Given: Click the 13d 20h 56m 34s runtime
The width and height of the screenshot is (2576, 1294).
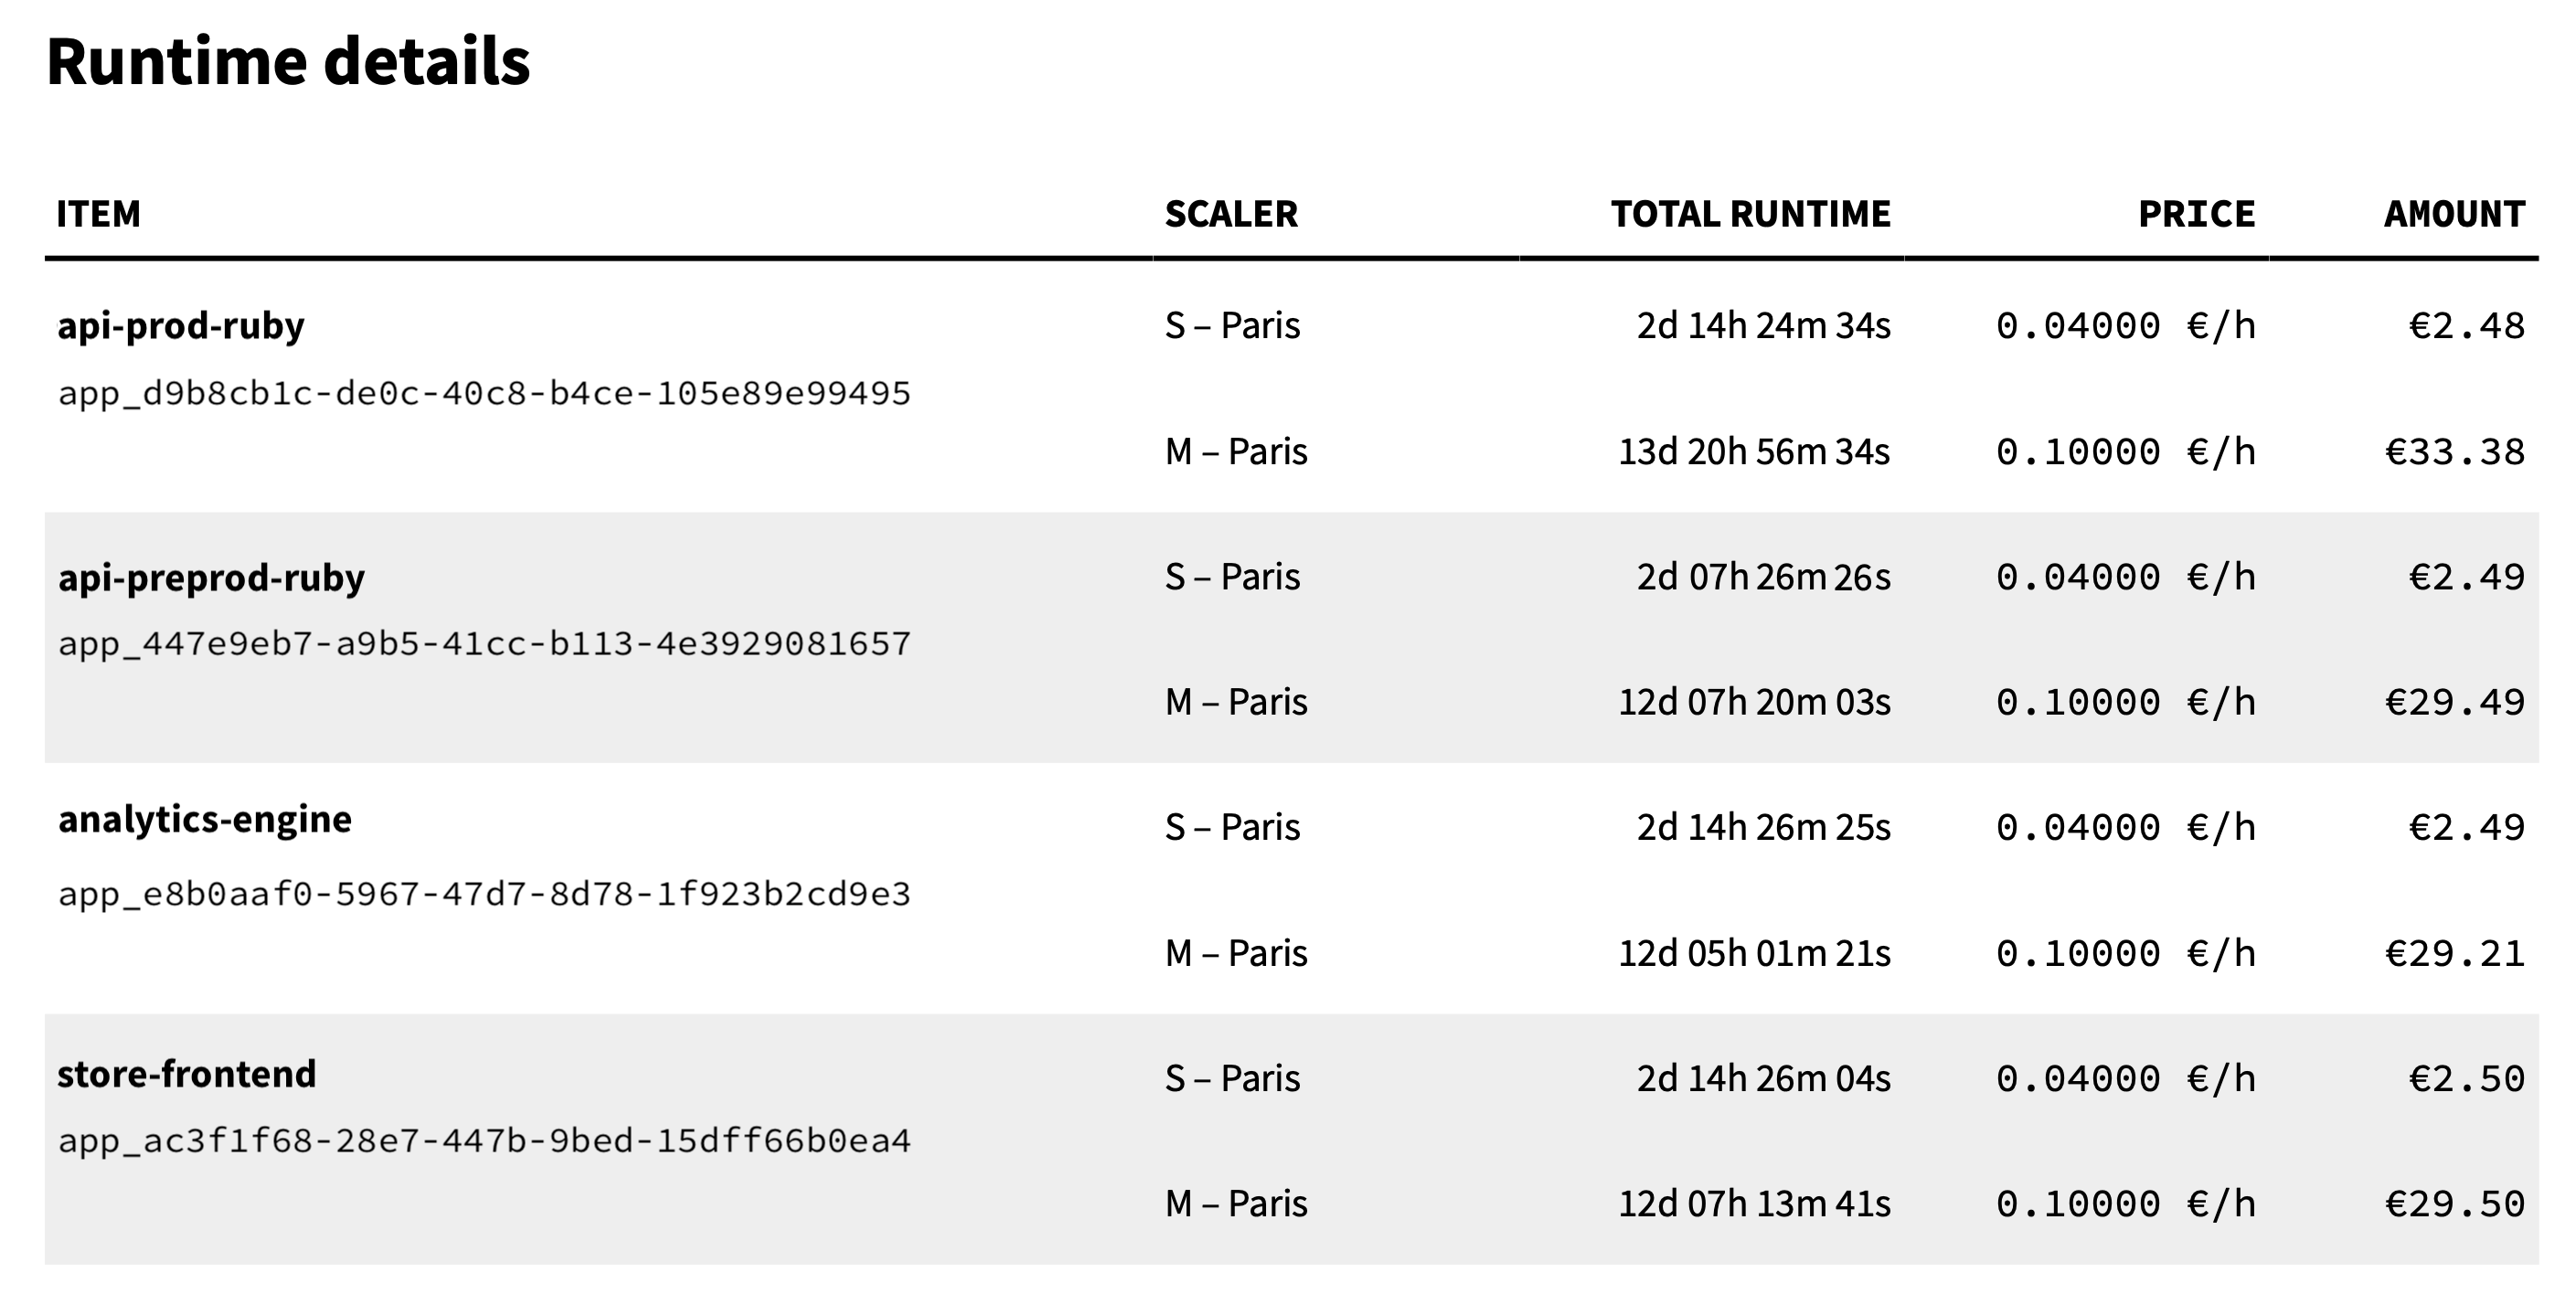Looking at the screenshot, I should pos(1754,452).
